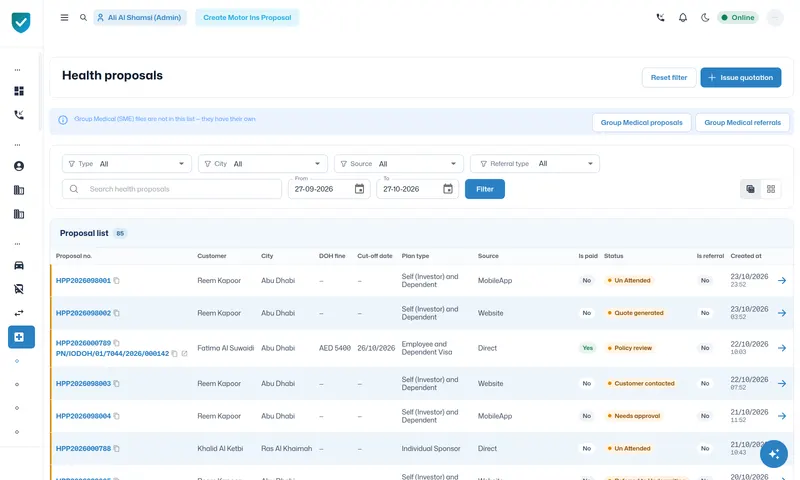Image resolution: width=800 pixels, height=480 pixels.
Task: Open the first building icon in sidebar
Action: click(x=19, y=190)
